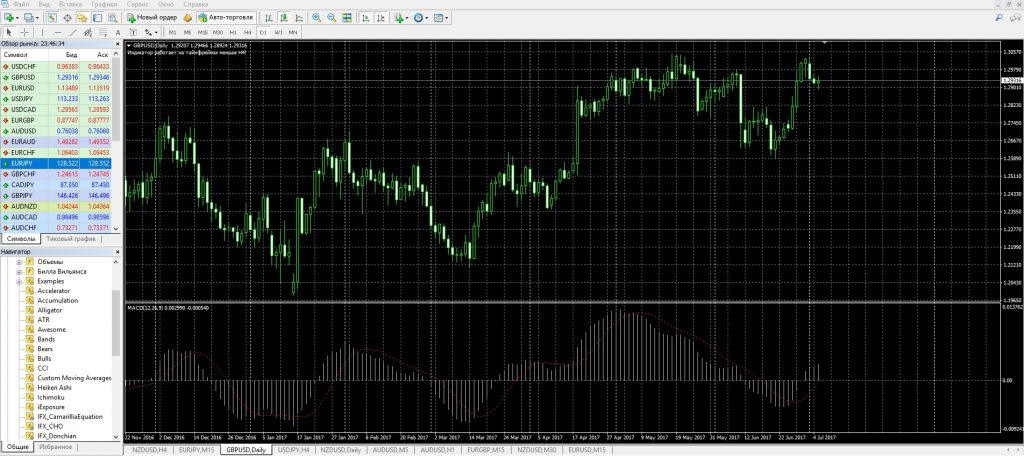Click the Бид column header
The height and width of the screenshot is (456, 1024).
[72, 55]
